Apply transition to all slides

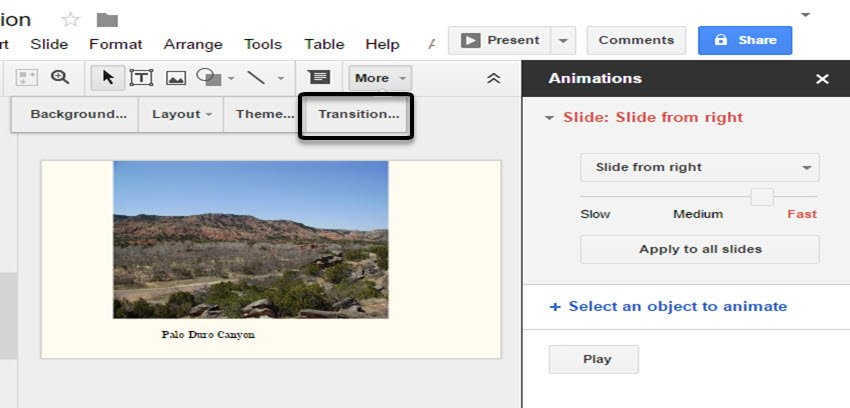[700, 249]
